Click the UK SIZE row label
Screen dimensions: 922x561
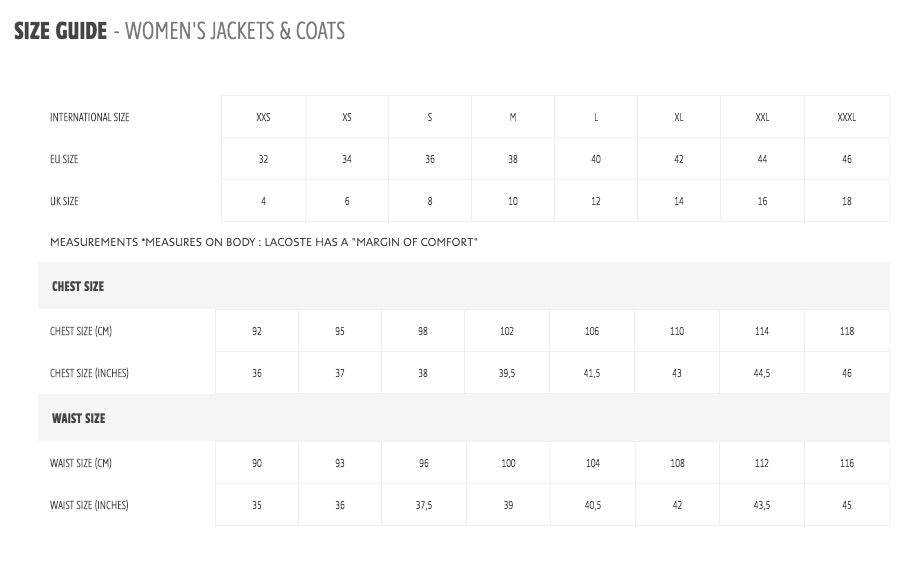coord(64,201)
